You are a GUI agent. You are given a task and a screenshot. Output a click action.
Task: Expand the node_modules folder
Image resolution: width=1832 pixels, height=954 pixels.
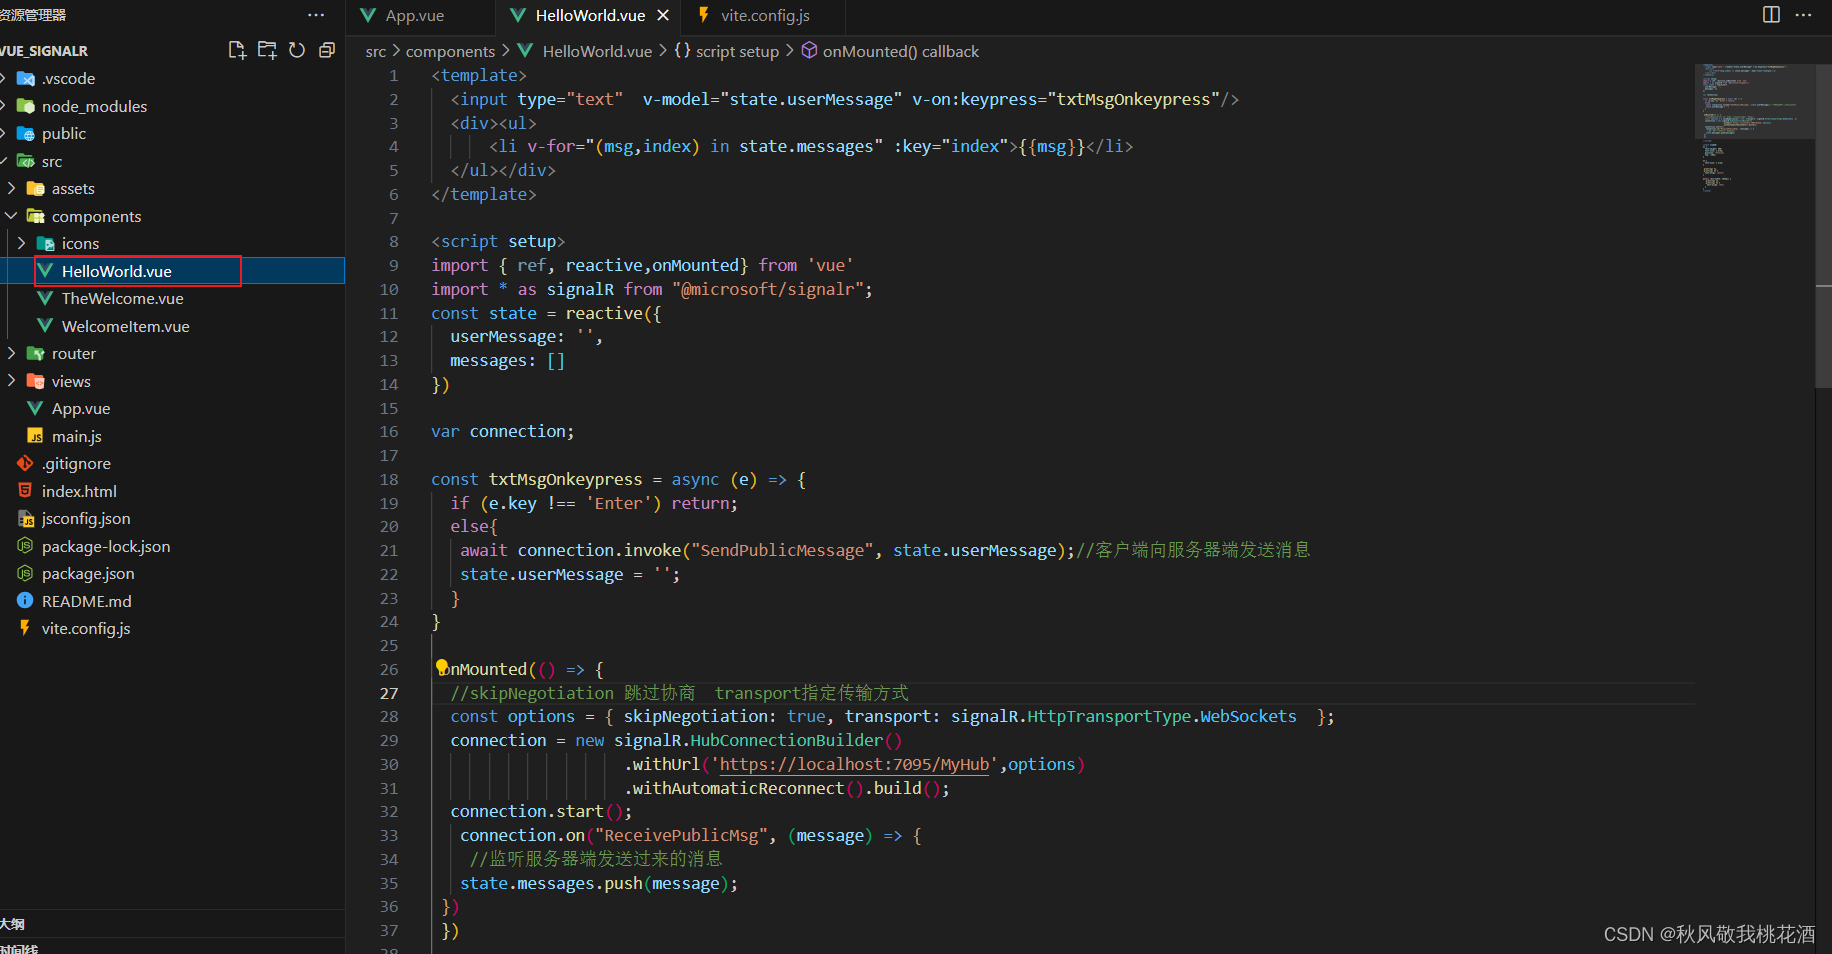[x=94, y=106]
